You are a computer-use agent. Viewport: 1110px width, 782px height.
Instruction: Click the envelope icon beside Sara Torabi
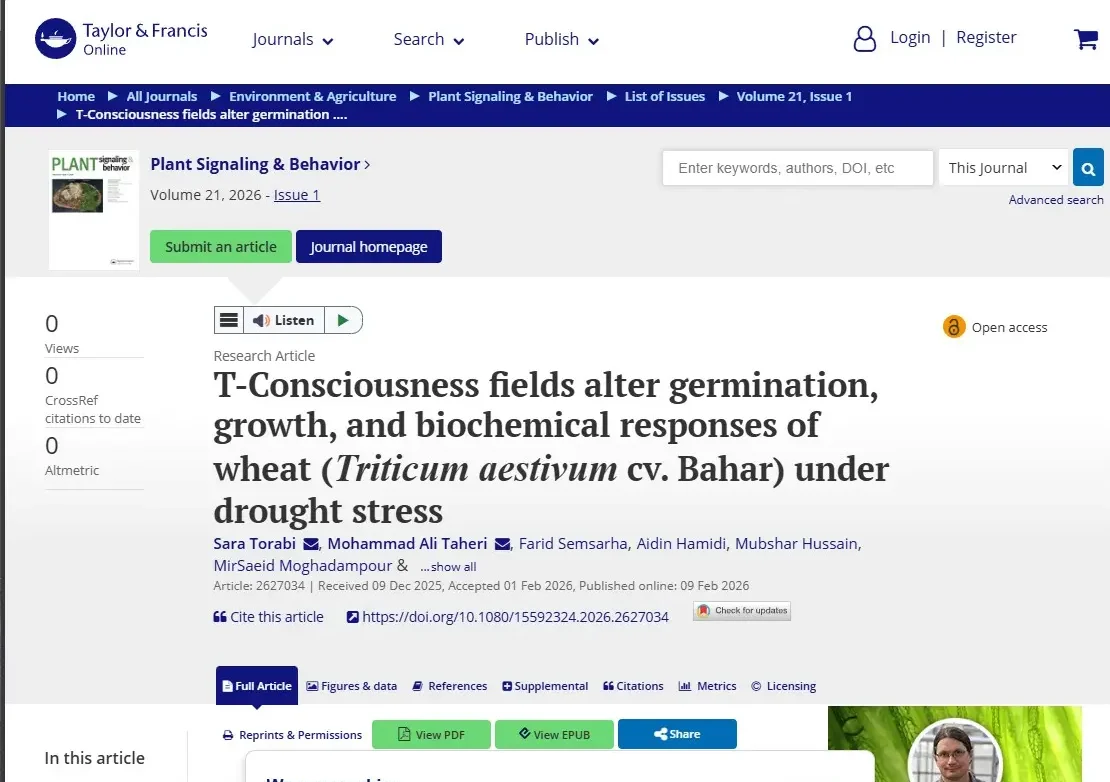tap(311, 544)
